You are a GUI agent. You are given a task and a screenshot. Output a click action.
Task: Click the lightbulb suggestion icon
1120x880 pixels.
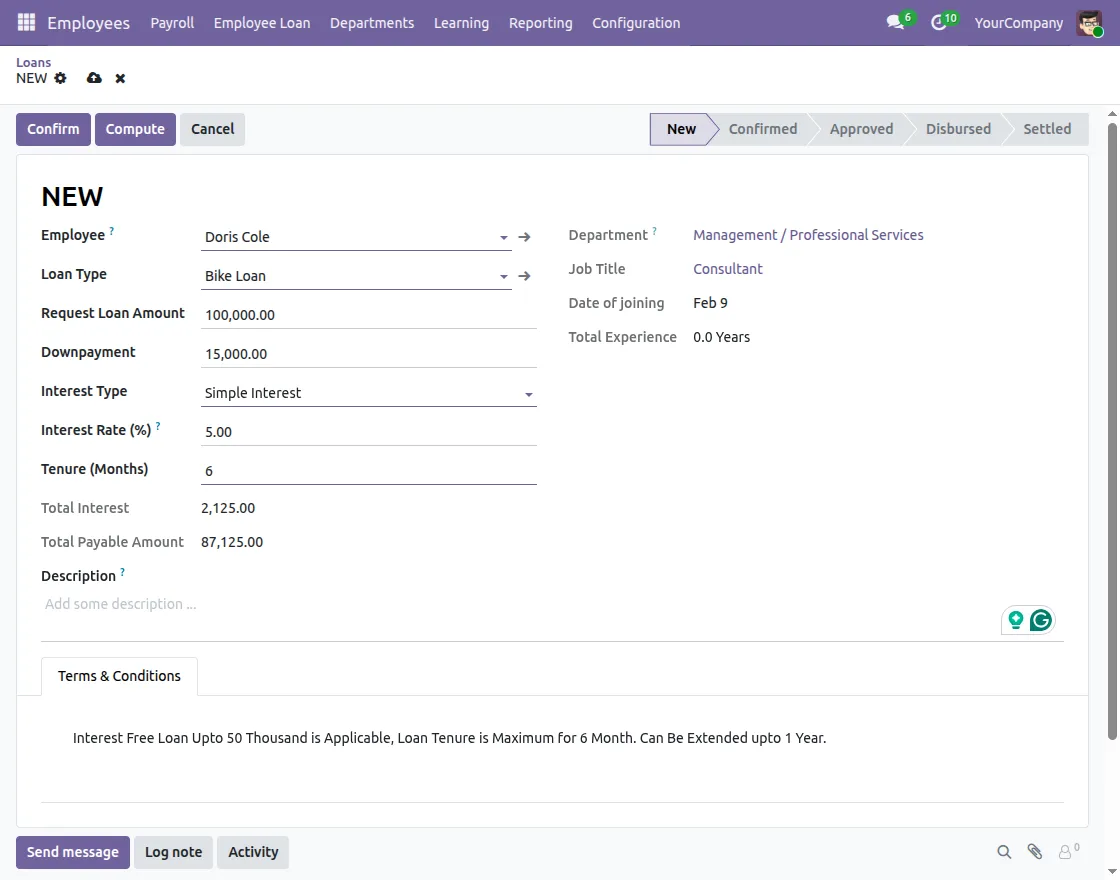click(1015, 620)
